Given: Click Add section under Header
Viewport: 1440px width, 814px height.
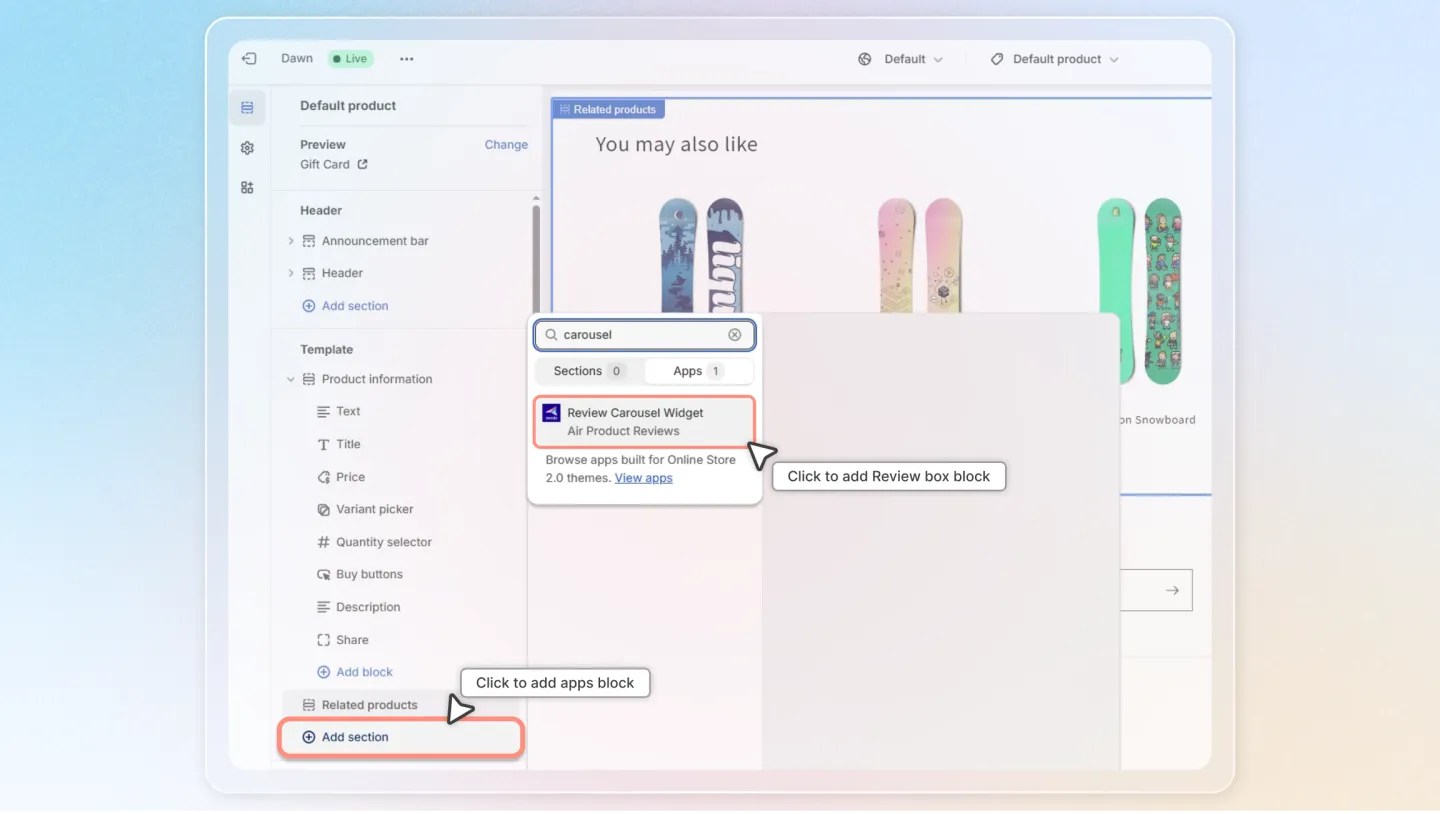Looking at the screenshot, I should pyautogui.click(x=345, y=306).
